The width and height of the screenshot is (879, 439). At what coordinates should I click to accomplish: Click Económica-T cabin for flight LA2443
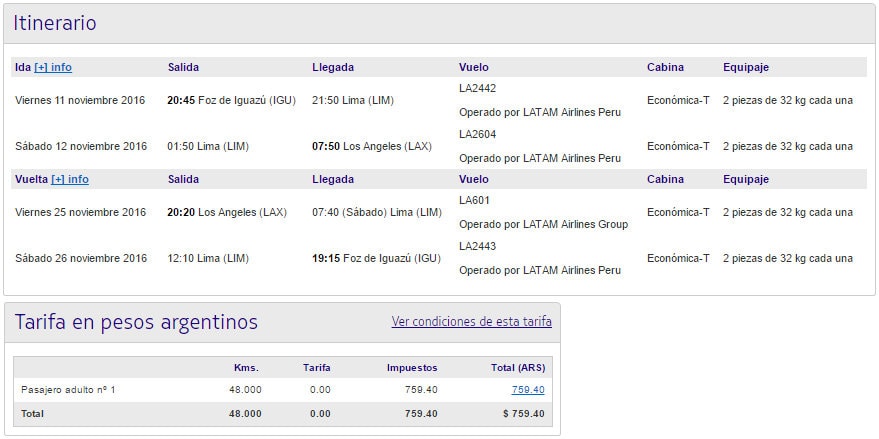[x=678, y=258]
